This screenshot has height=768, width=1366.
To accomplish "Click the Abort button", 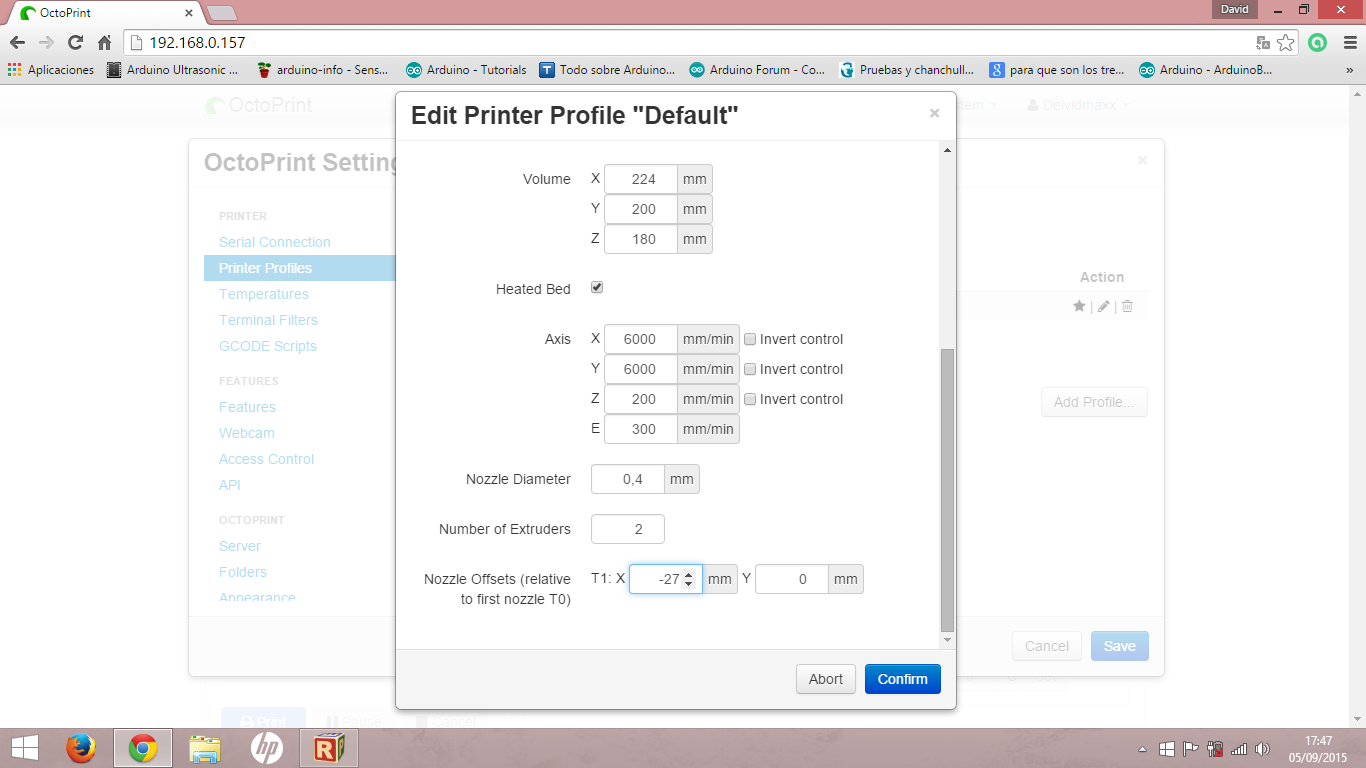I will pos(826,679).
